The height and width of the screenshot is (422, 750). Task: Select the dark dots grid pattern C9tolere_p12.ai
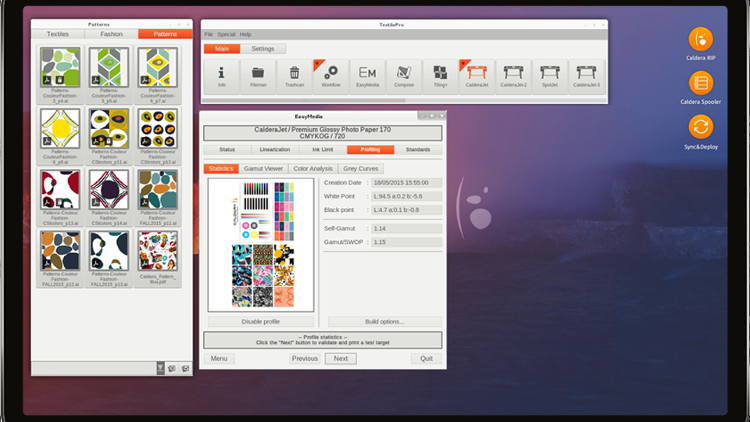(157, 128)
